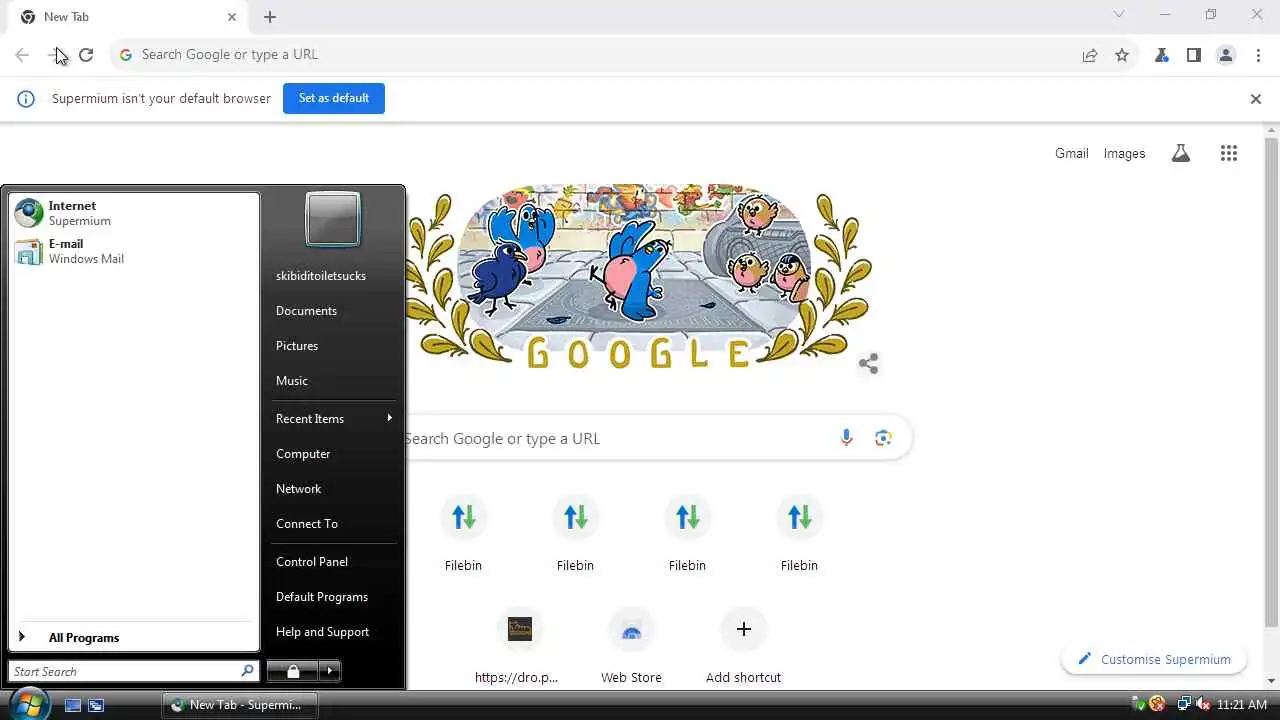Dismiss the default browser infobar
Viewport: 1280px width, 720px height.
coord(1256,98)
